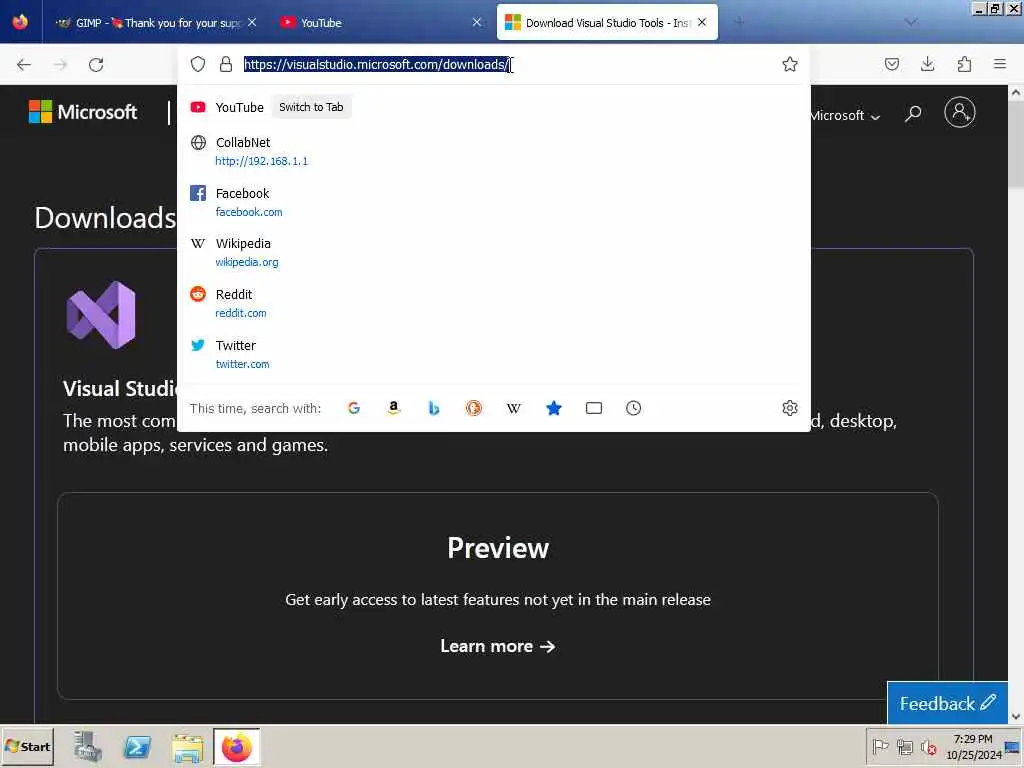1024x768 pixels.
Task: Open the Downloads panel arrow icon
Action: 927,64
